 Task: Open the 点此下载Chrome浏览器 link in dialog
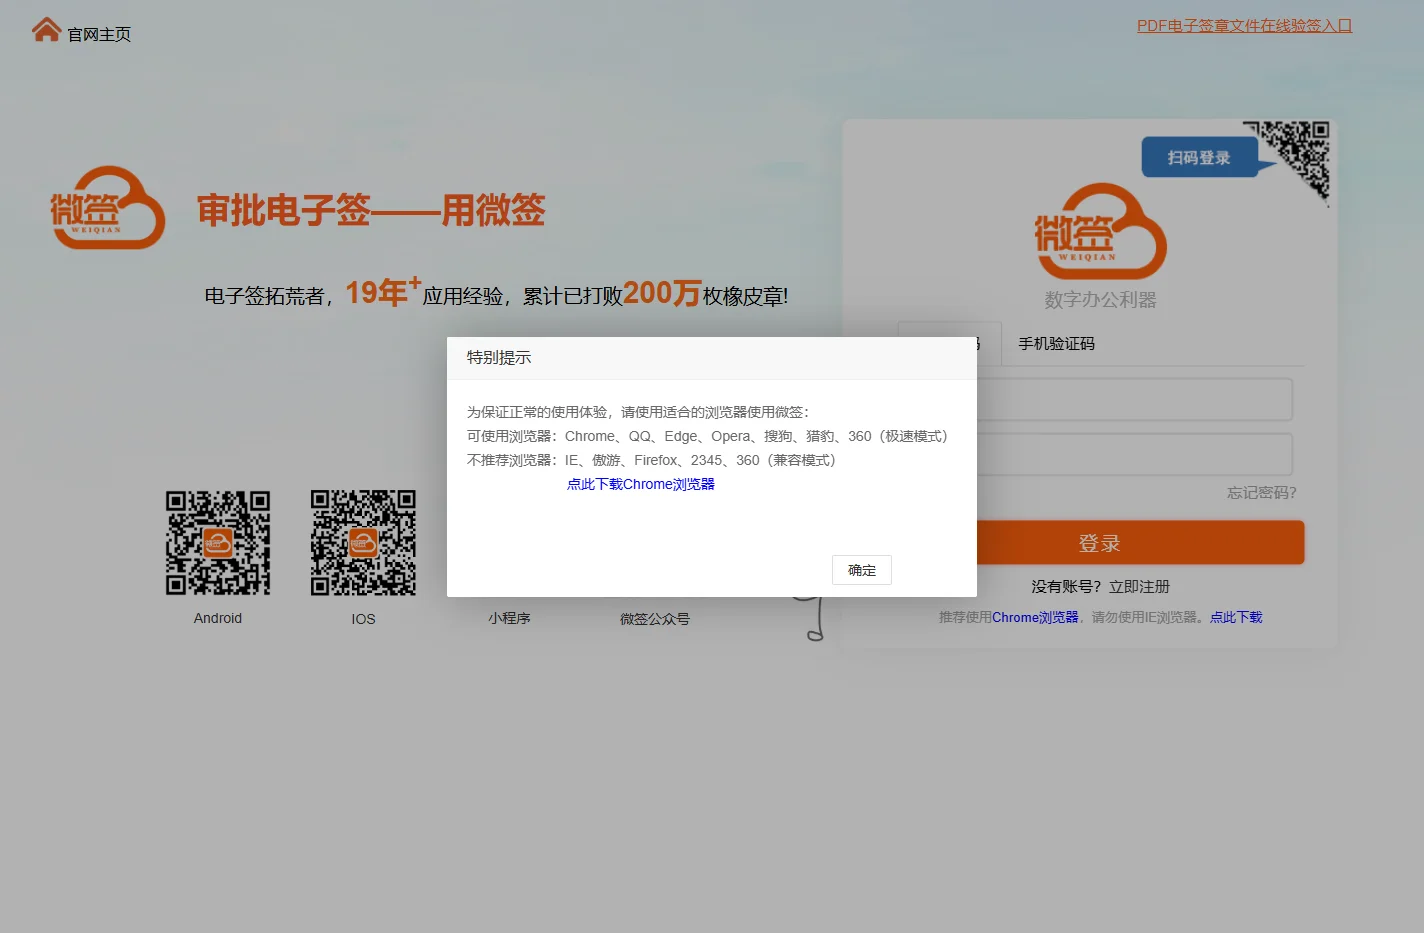(x=641, y=484)
